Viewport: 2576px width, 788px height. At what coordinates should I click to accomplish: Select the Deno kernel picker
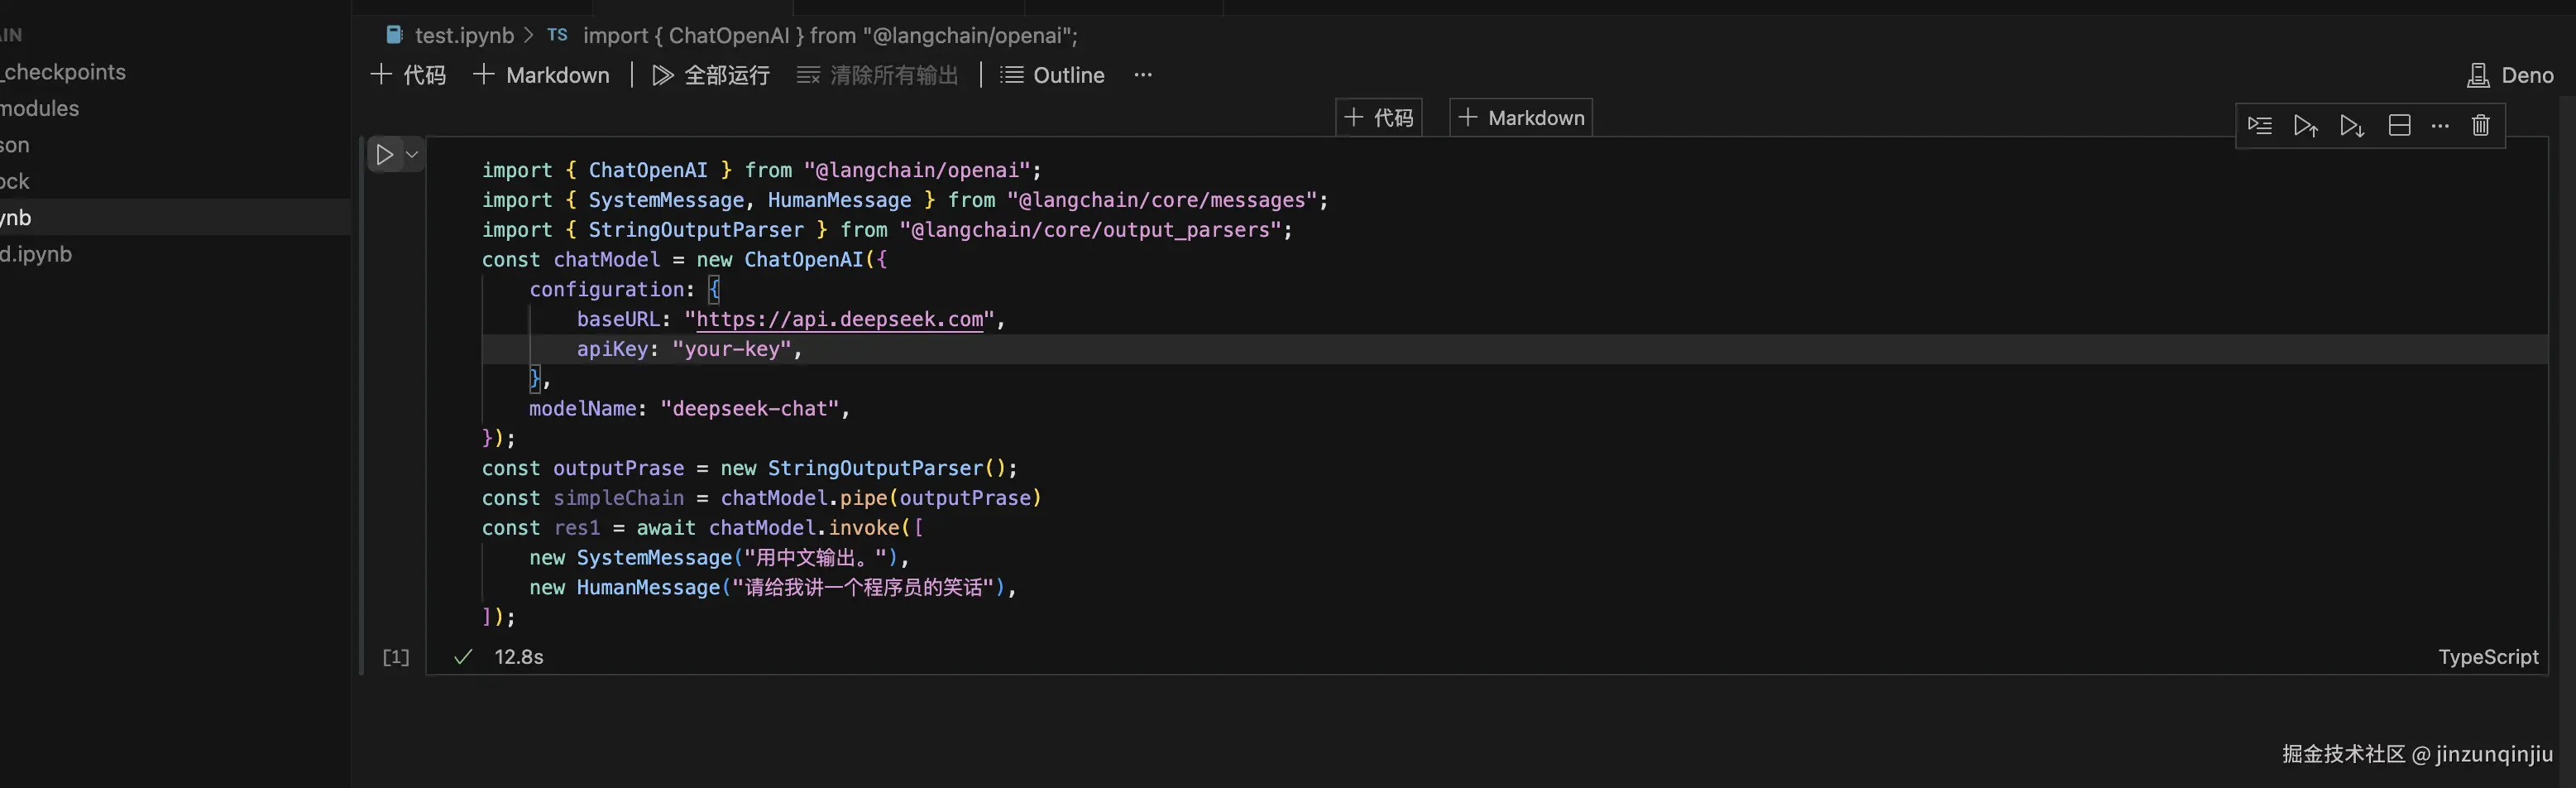tap(2510, 75)
